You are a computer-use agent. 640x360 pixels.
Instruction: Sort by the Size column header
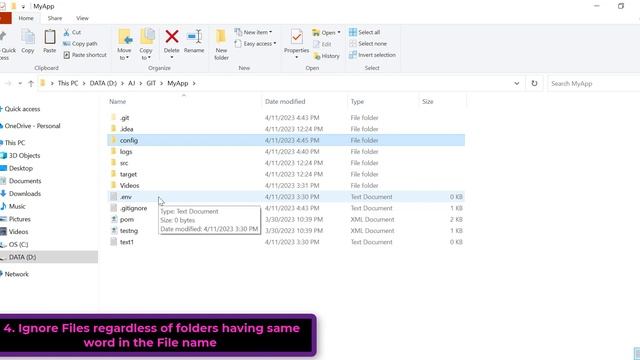(x=428, y=102)
